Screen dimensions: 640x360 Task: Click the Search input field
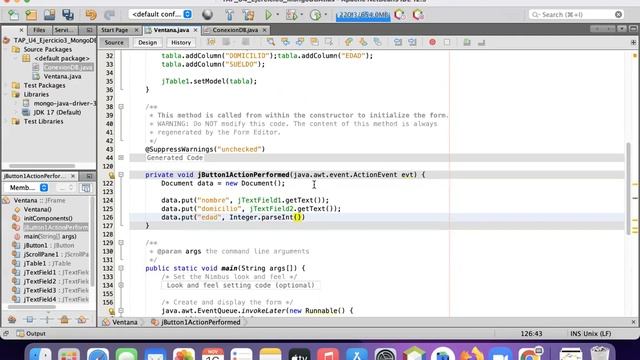coord(576,15)
